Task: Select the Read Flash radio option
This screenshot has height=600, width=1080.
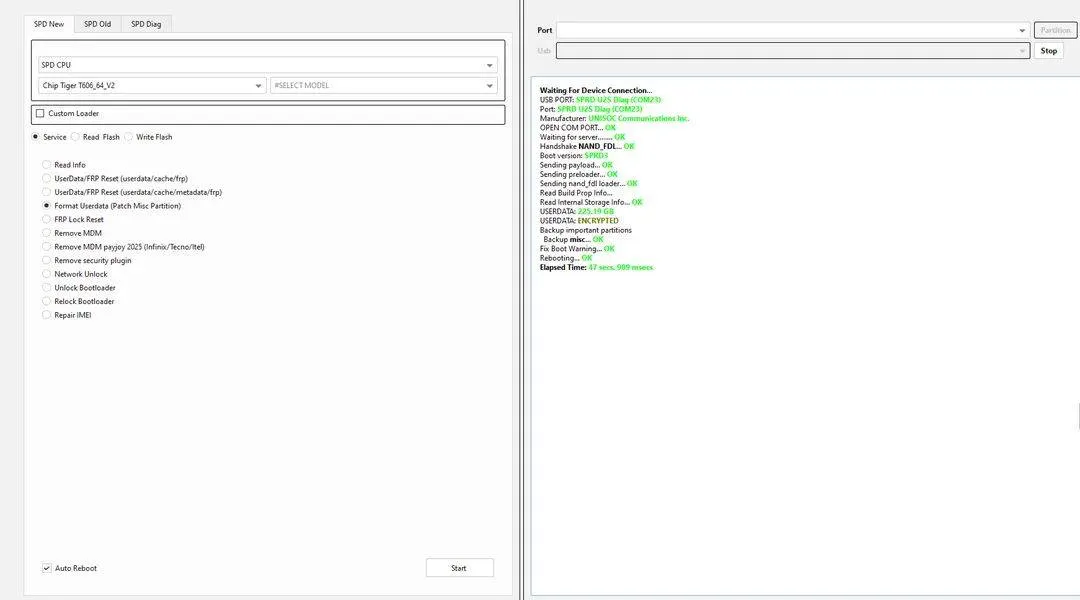Action: (x=77, y=137)
